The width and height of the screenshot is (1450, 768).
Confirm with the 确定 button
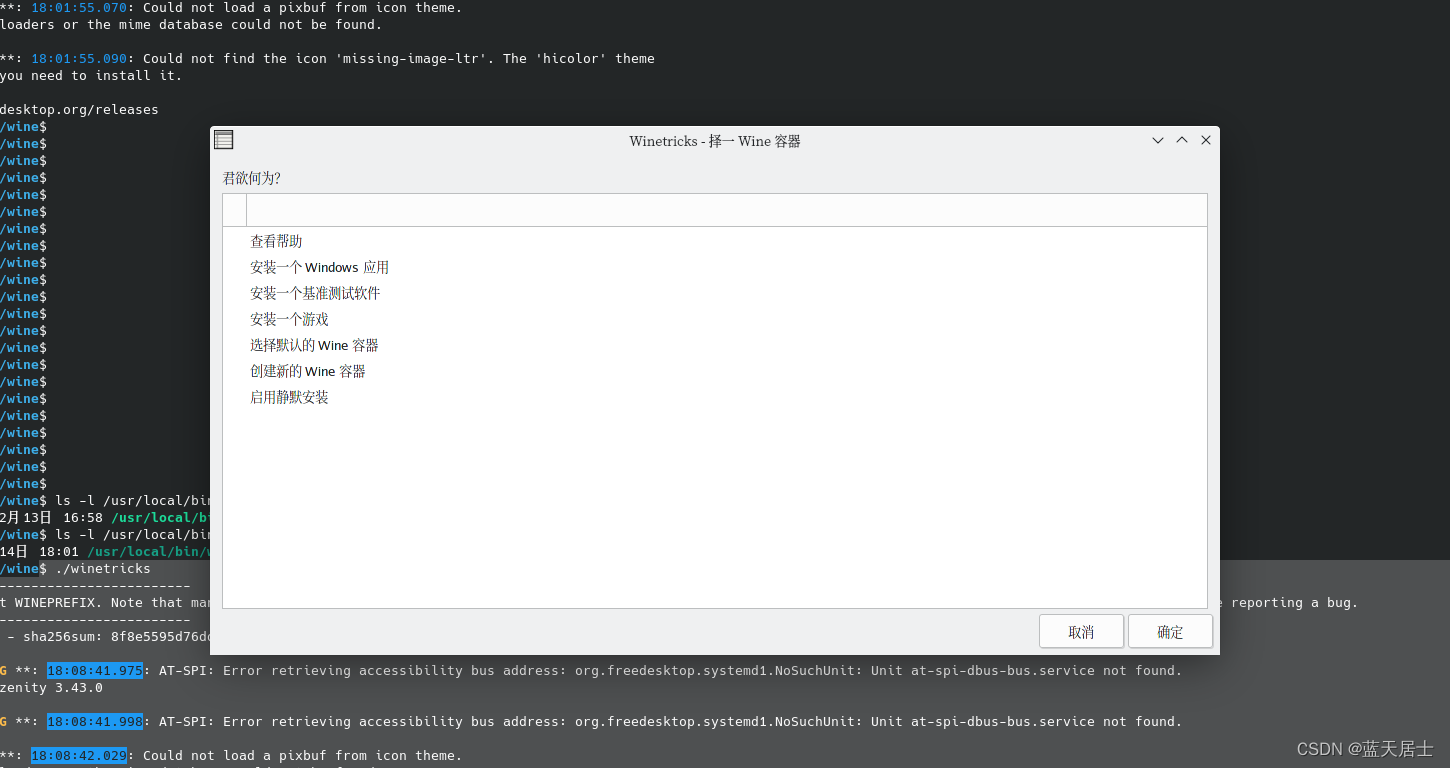[x=1170, y=632]
